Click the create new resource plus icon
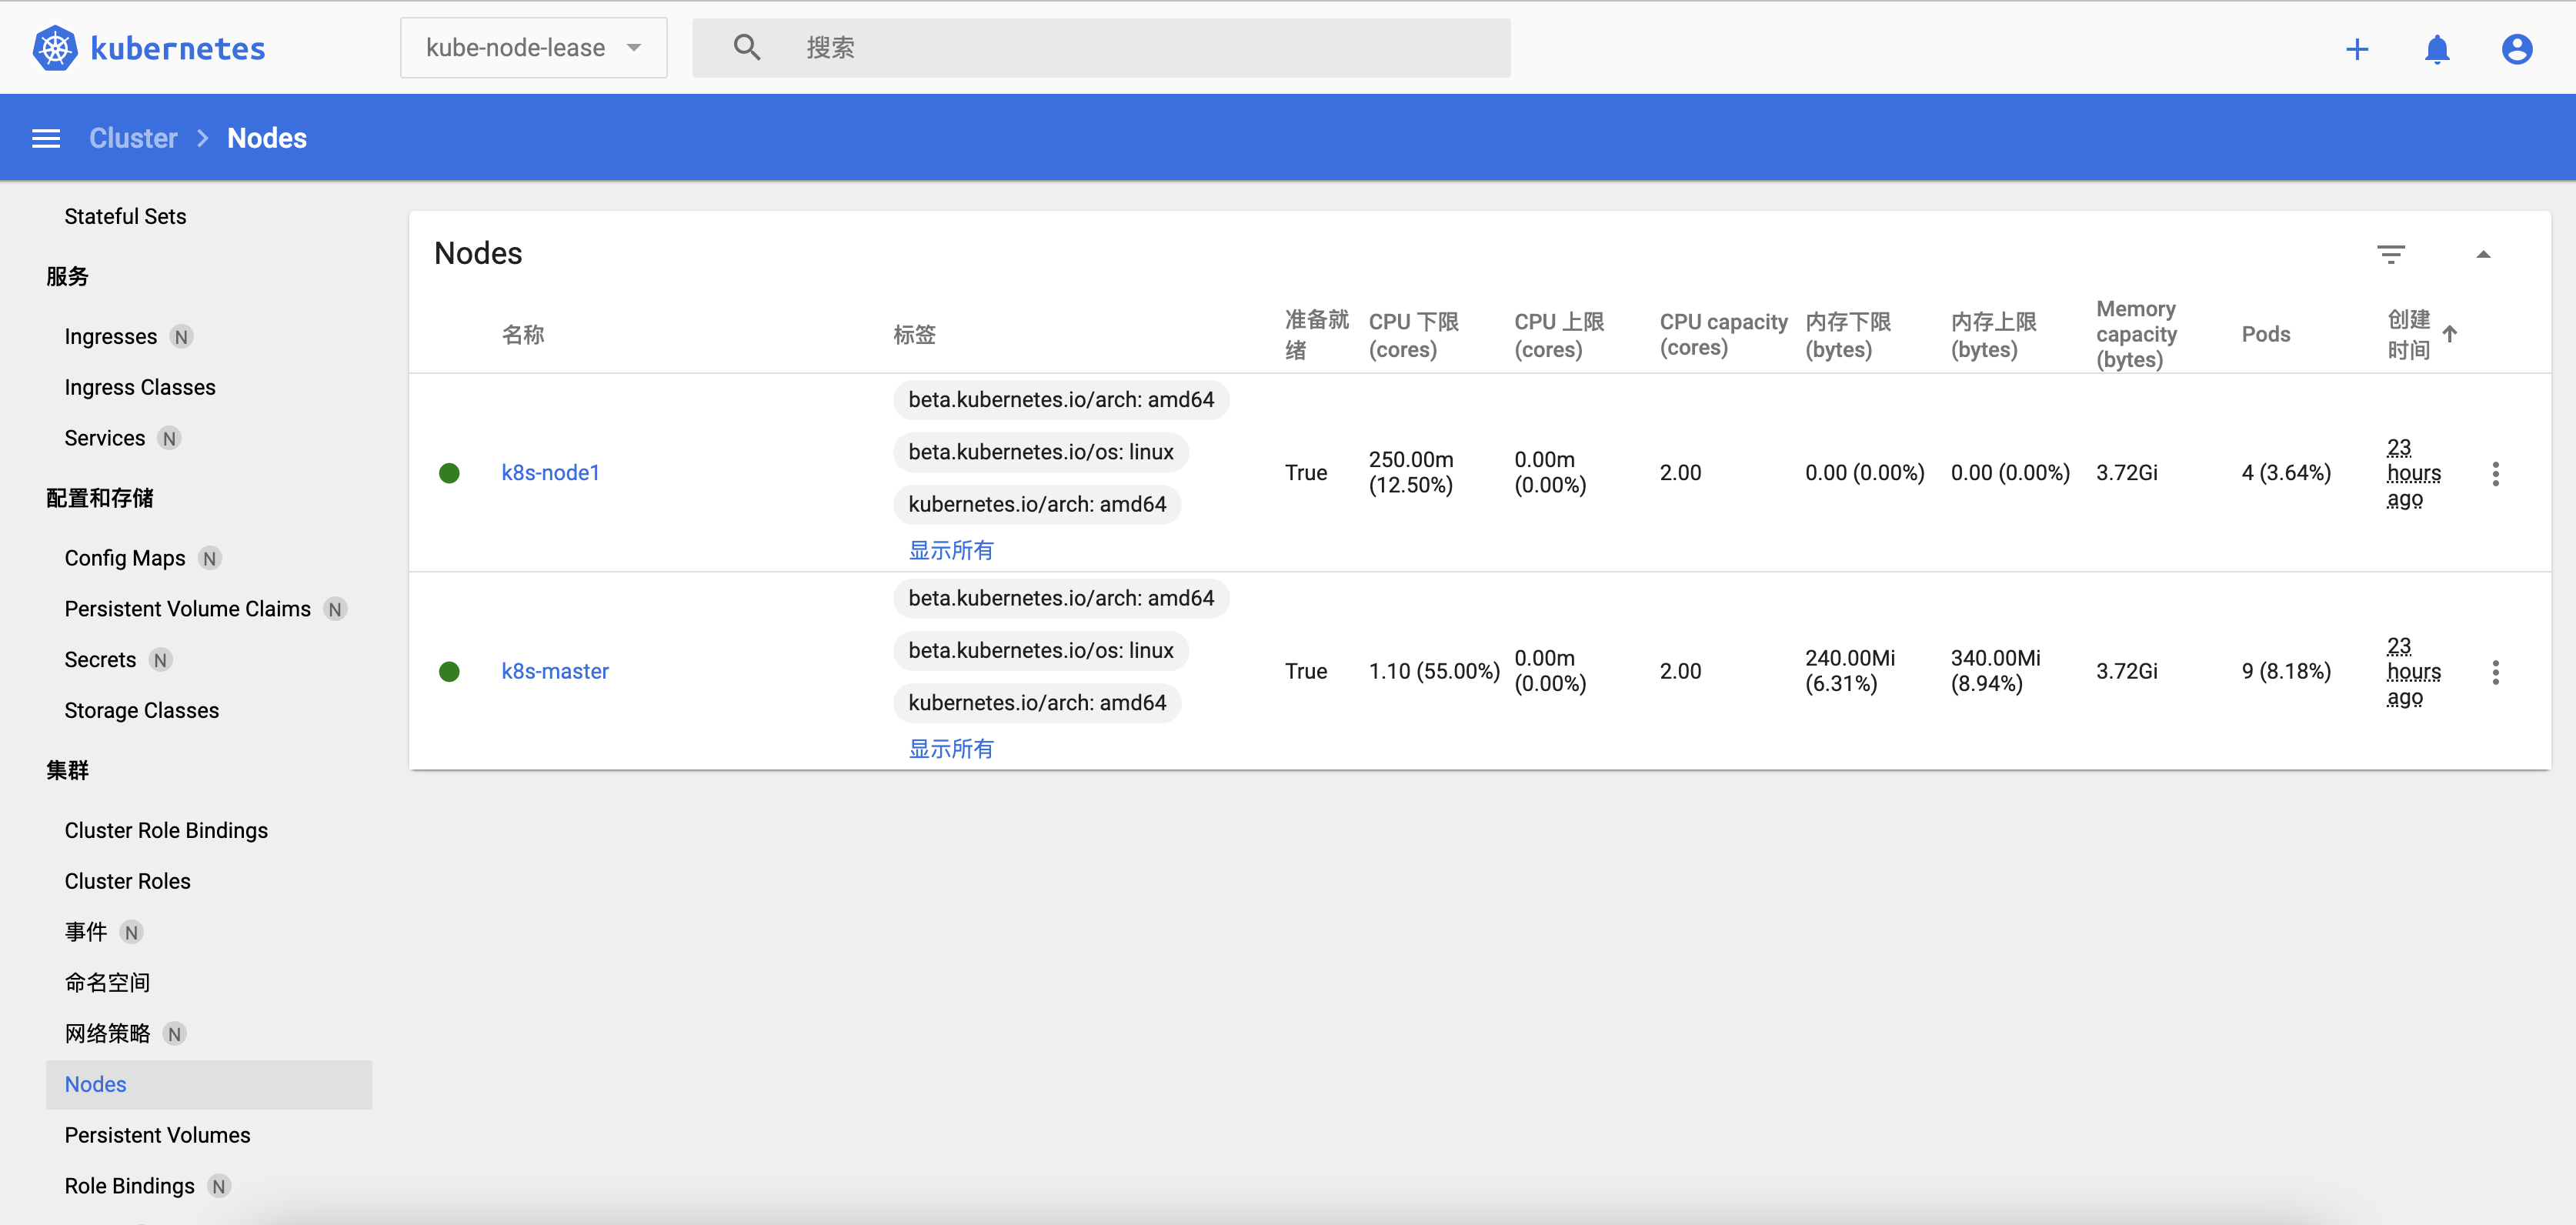The image size is (2576, 1225). click(x=2357, y=49)
